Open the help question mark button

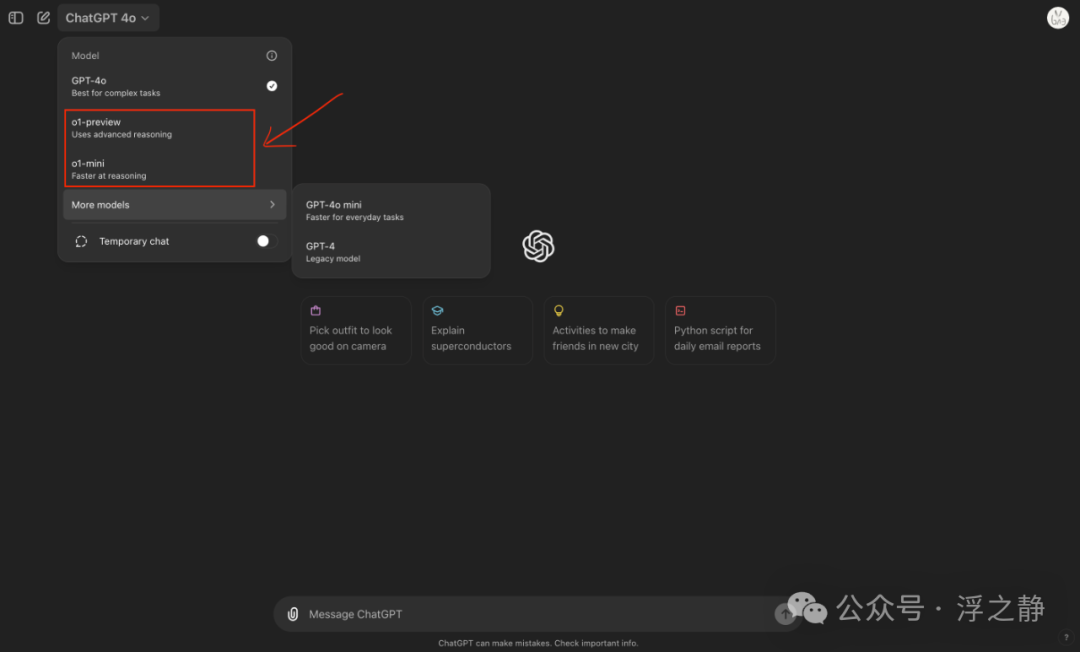point(1066,638)
